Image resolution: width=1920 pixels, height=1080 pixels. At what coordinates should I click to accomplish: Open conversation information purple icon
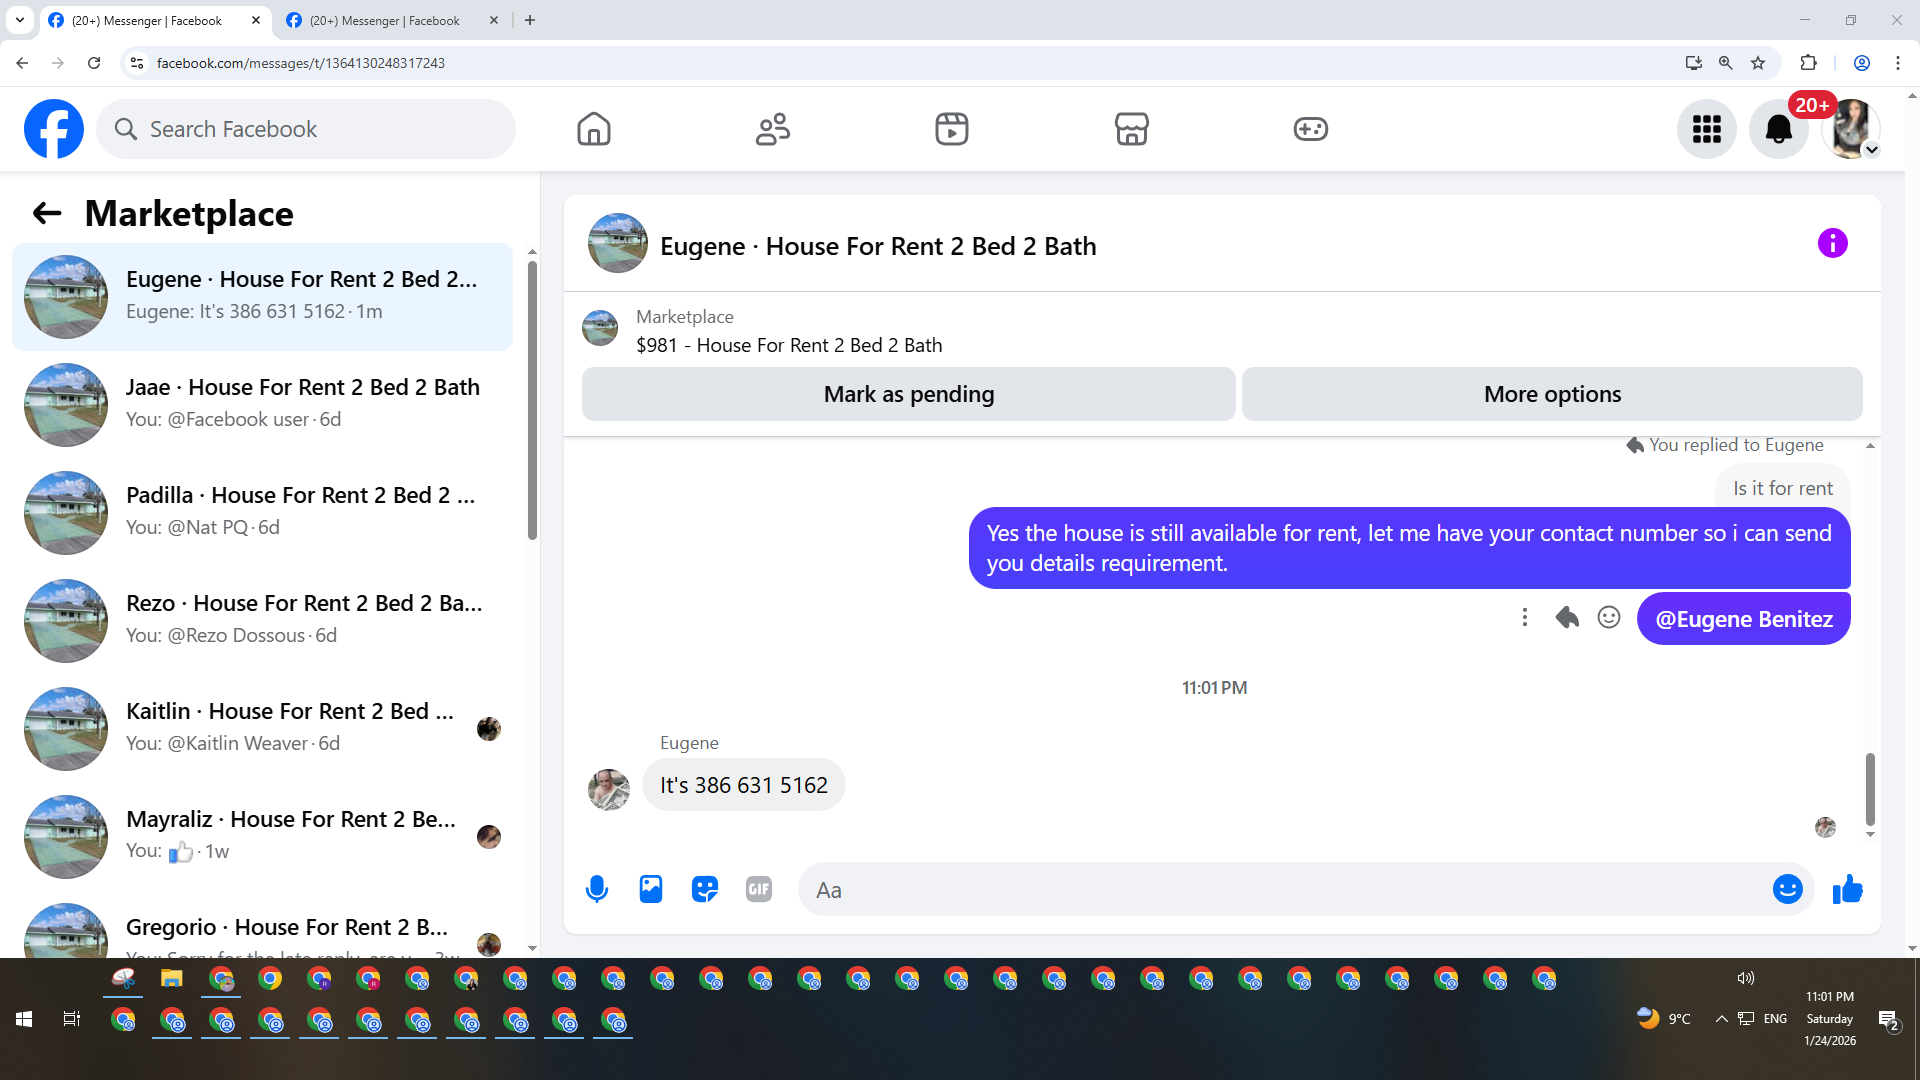pos(1832,243)
